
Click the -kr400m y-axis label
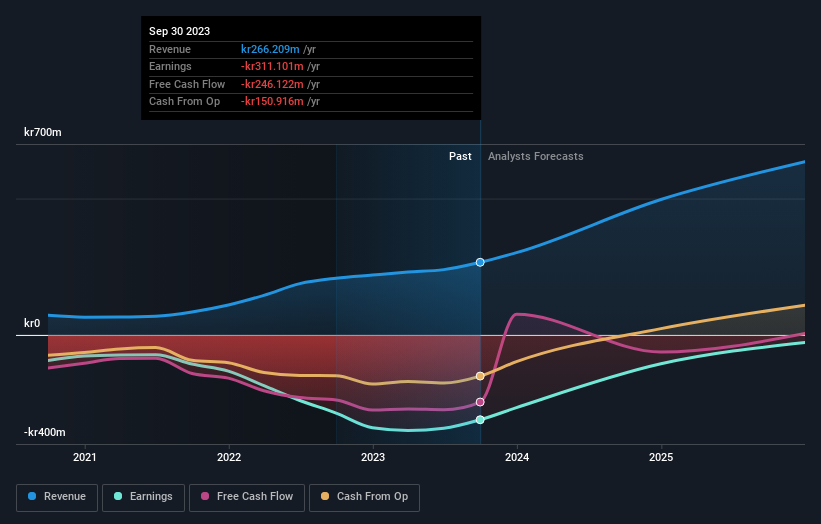pos(45,432)
